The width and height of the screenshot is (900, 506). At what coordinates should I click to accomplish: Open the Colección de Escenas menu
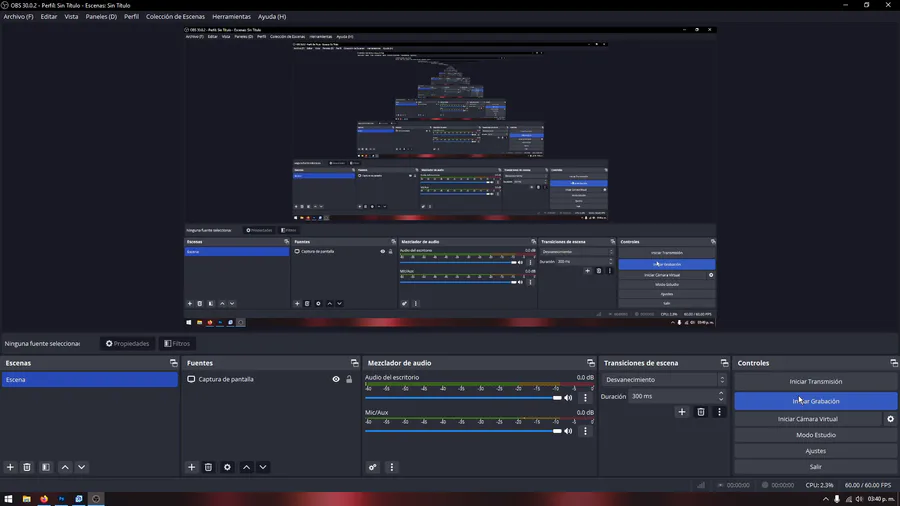[x=175, y=17]
